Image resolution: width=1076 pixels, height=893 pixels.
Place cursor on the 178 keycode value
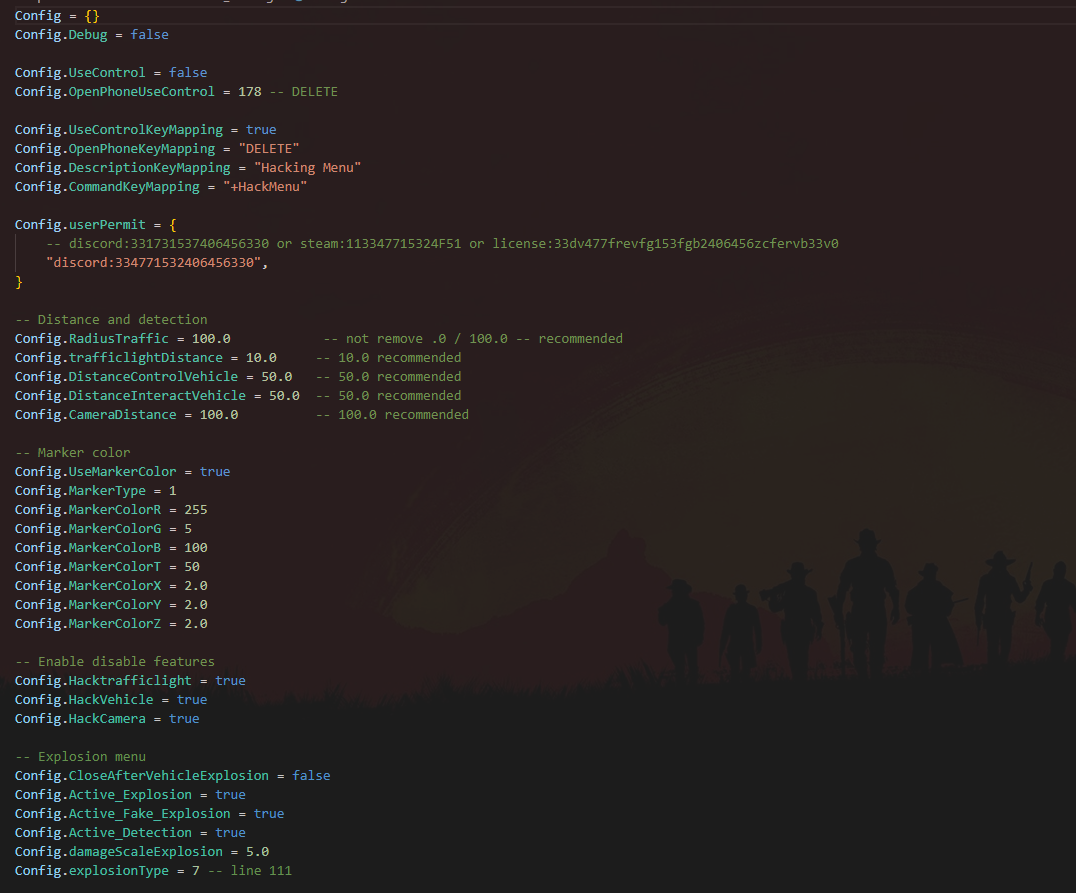pos(249,92)
